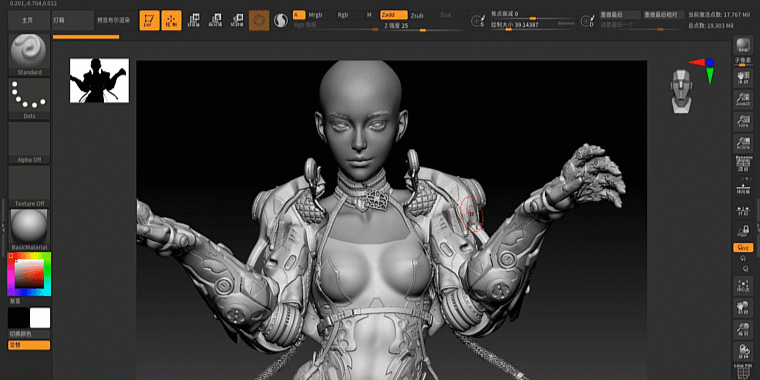Click the 切换颜色 switch color button
This screenshot has height=380, width=760.
[29, 334]
